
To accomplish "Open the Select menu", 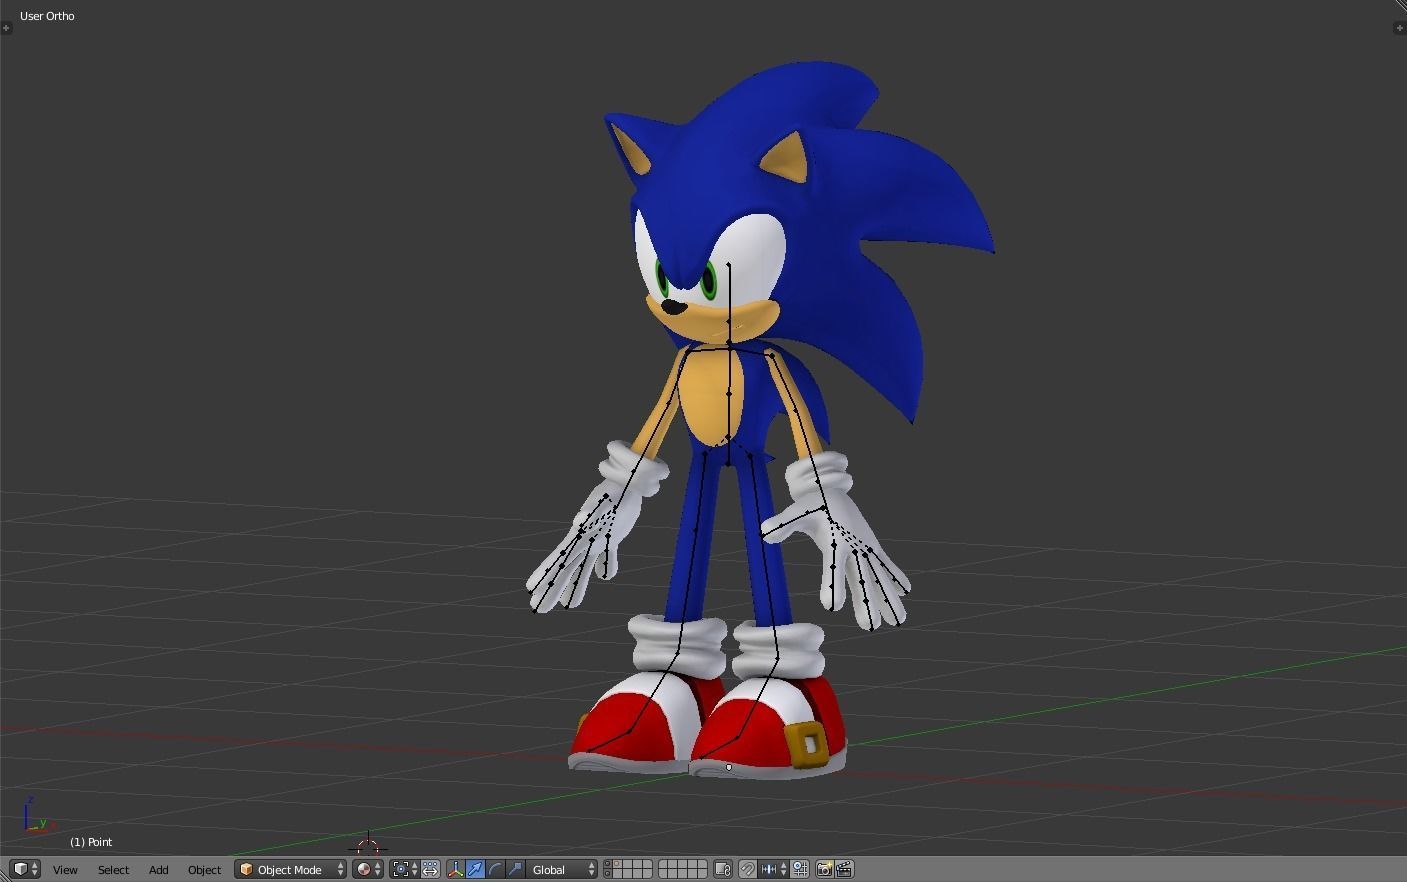I will [x=113, y=870].
